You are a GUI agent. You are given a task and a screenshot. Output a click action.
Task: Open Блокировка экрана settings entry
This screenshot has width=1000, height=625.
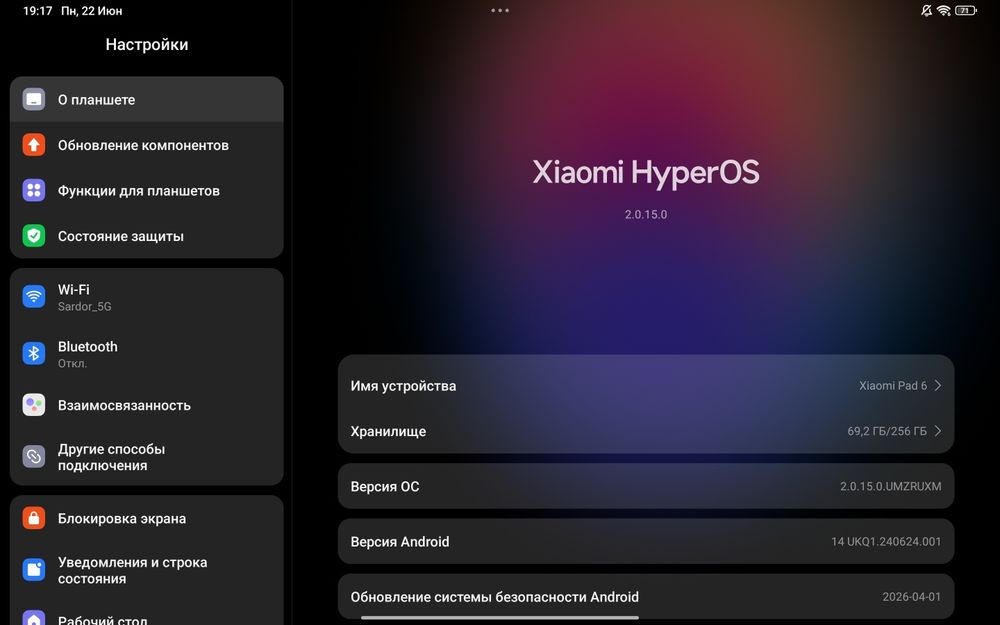[x=147, y=518]
